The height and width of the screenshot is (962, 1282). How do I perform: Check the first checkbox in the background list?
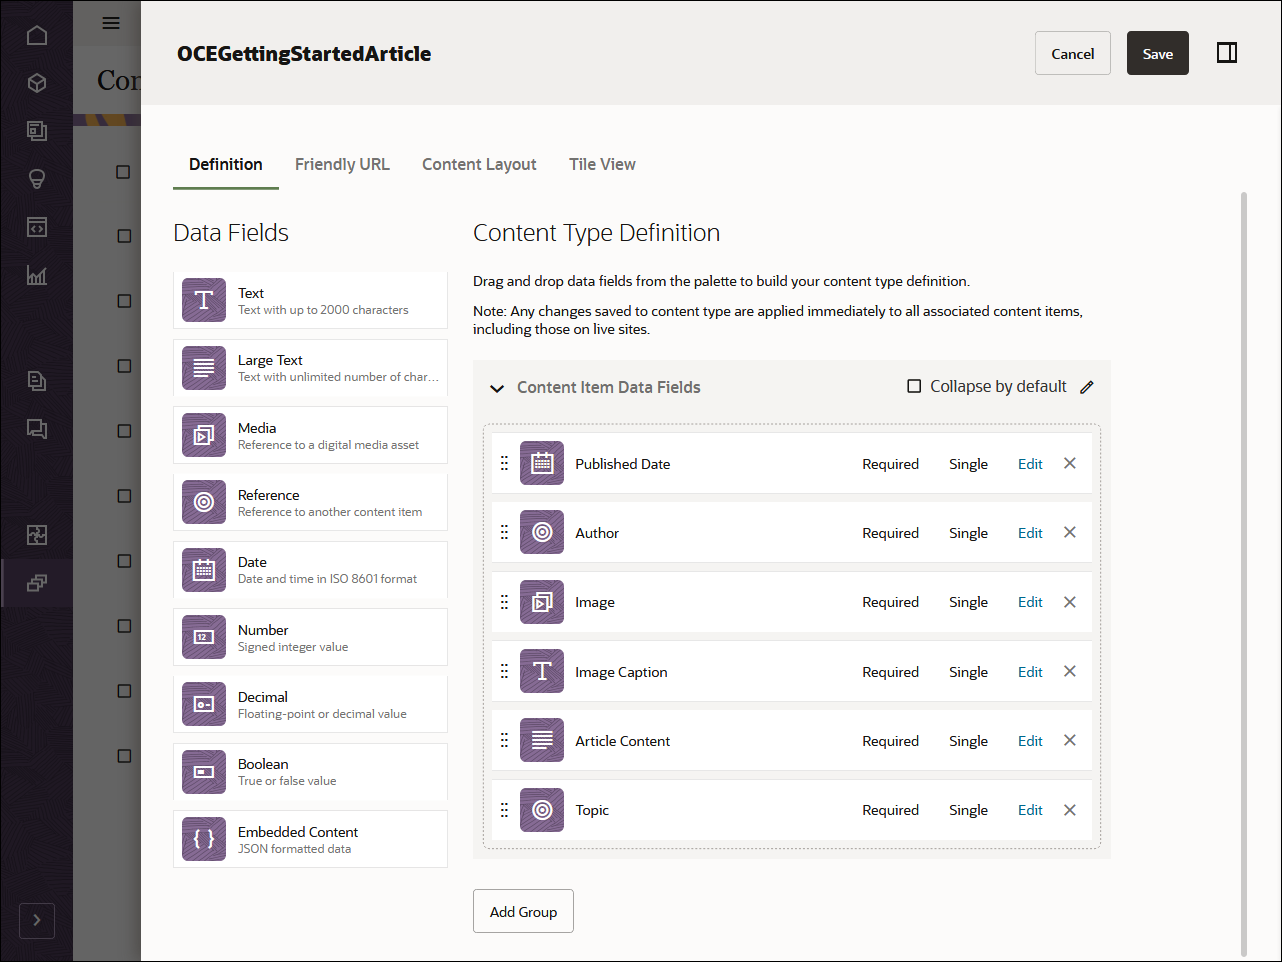[x=123, y=171]
